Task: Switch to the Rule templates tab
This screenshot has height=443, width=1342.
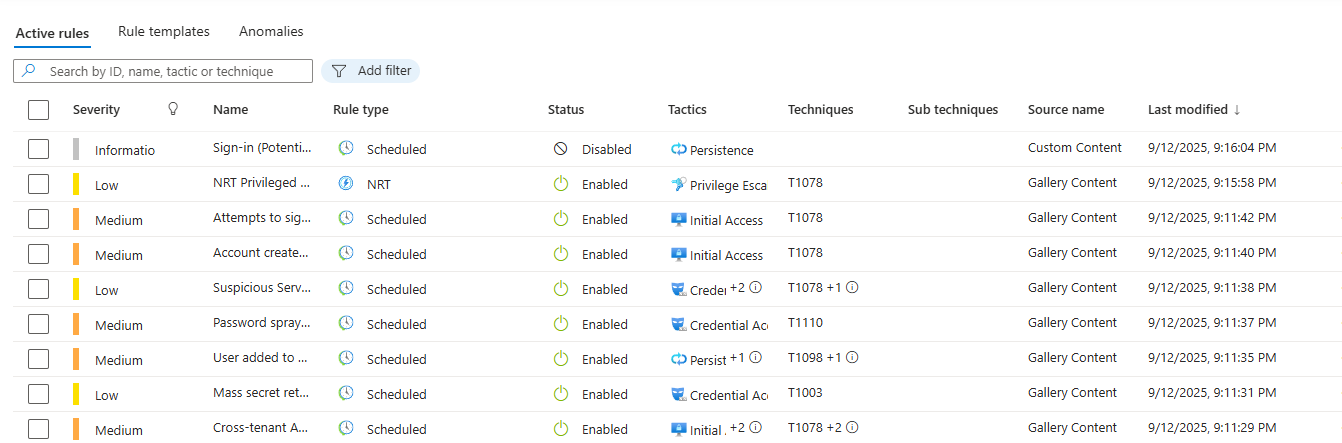Action: point(164,32)
